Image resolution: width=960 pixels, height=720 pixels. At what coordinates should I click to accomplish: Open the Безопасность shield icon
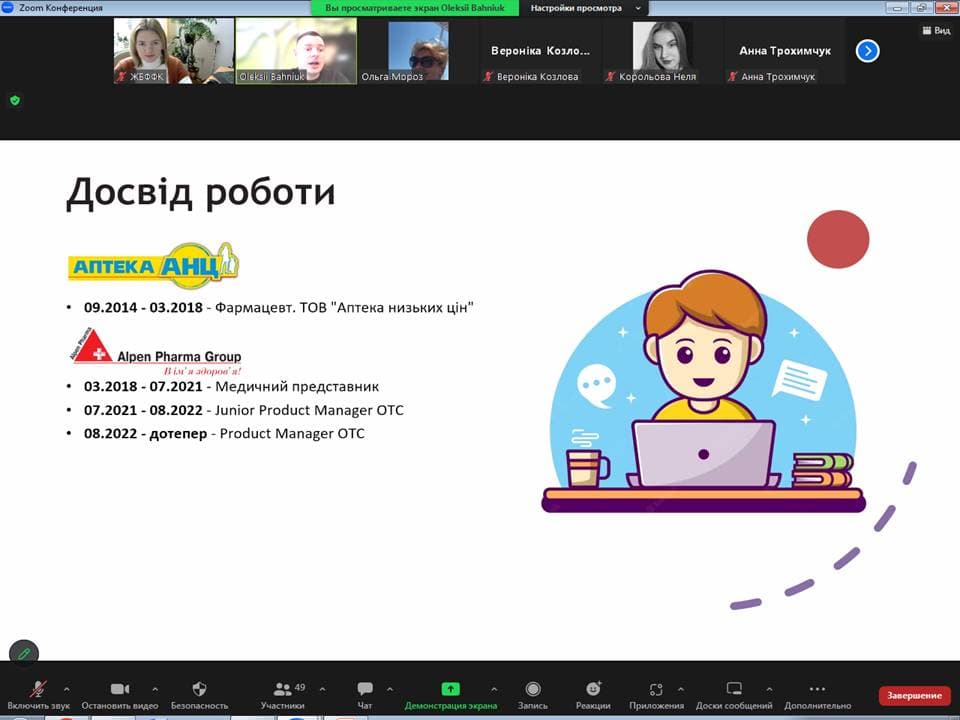click(199, 689)
